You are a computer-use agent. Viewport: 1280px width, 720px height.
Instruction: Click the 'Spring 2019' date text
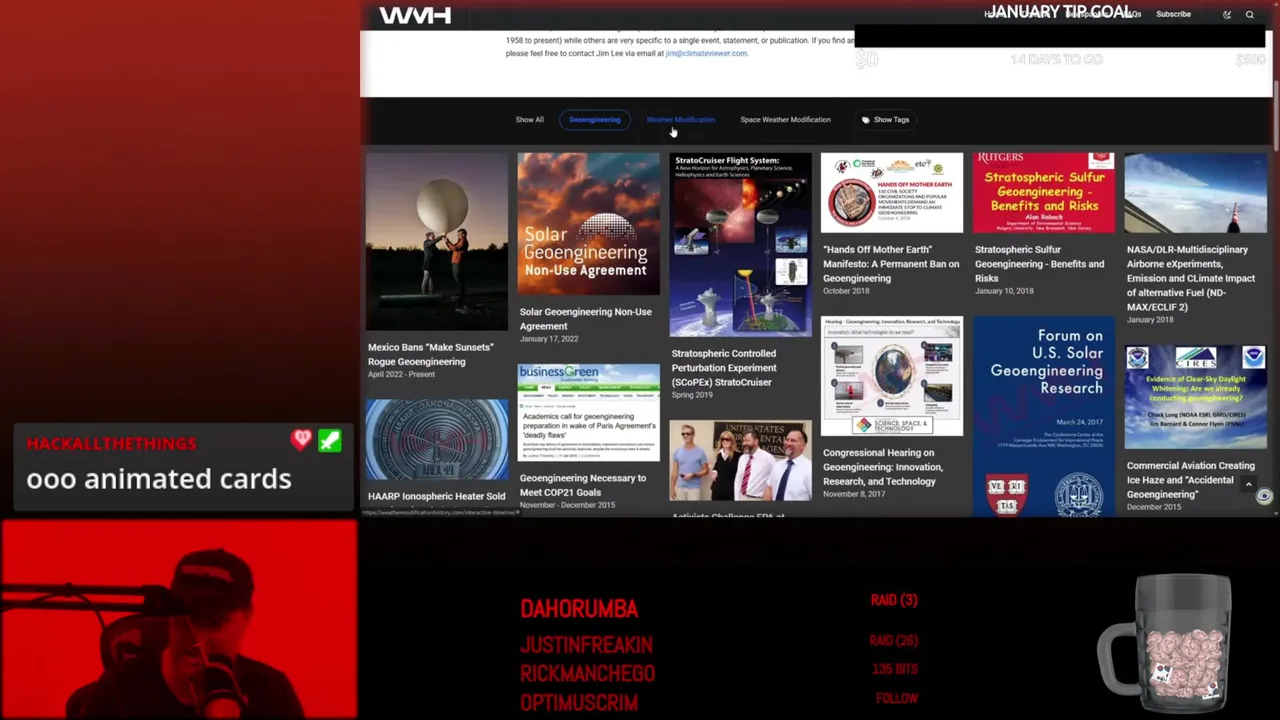[x=692, y=395]
